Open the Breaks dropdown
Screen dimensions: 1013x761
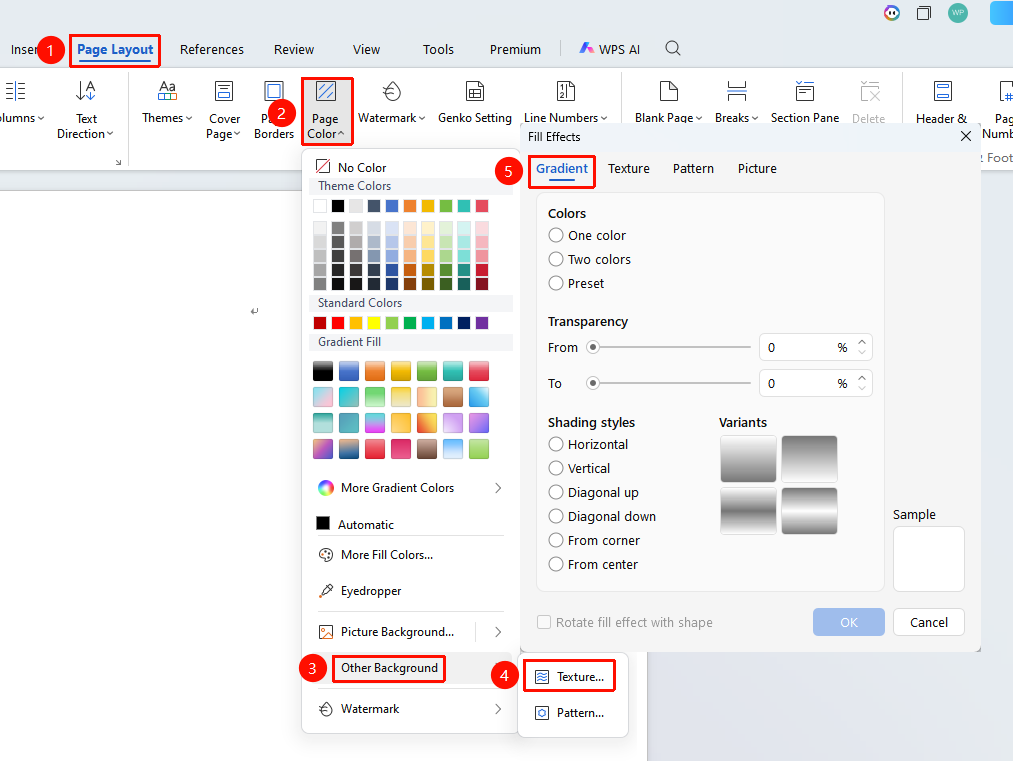[x=736, y=102]
